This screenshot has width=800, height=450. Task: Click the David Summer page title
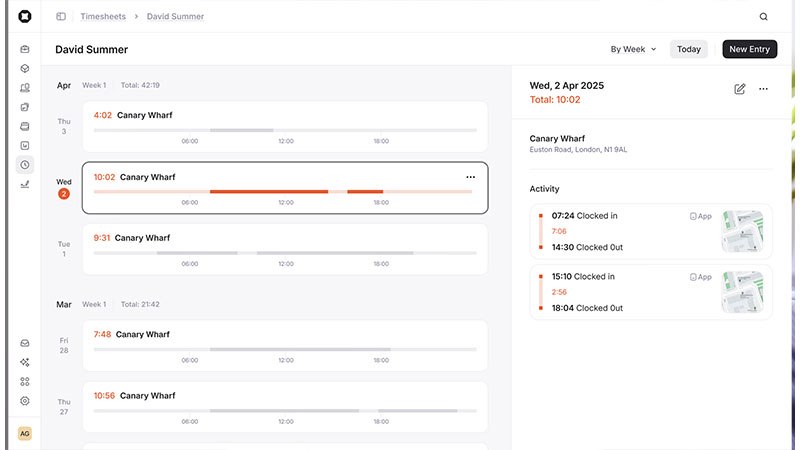91,49
